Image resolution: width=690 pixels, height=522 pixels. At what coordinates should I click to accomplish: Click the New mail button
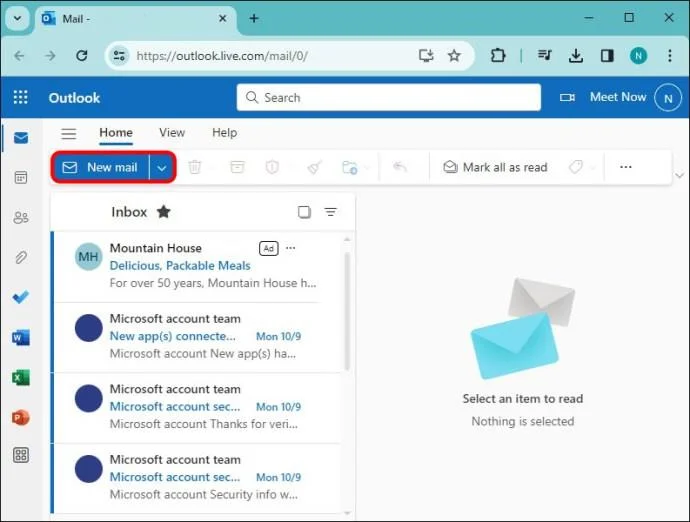click(x=101, y=167)
